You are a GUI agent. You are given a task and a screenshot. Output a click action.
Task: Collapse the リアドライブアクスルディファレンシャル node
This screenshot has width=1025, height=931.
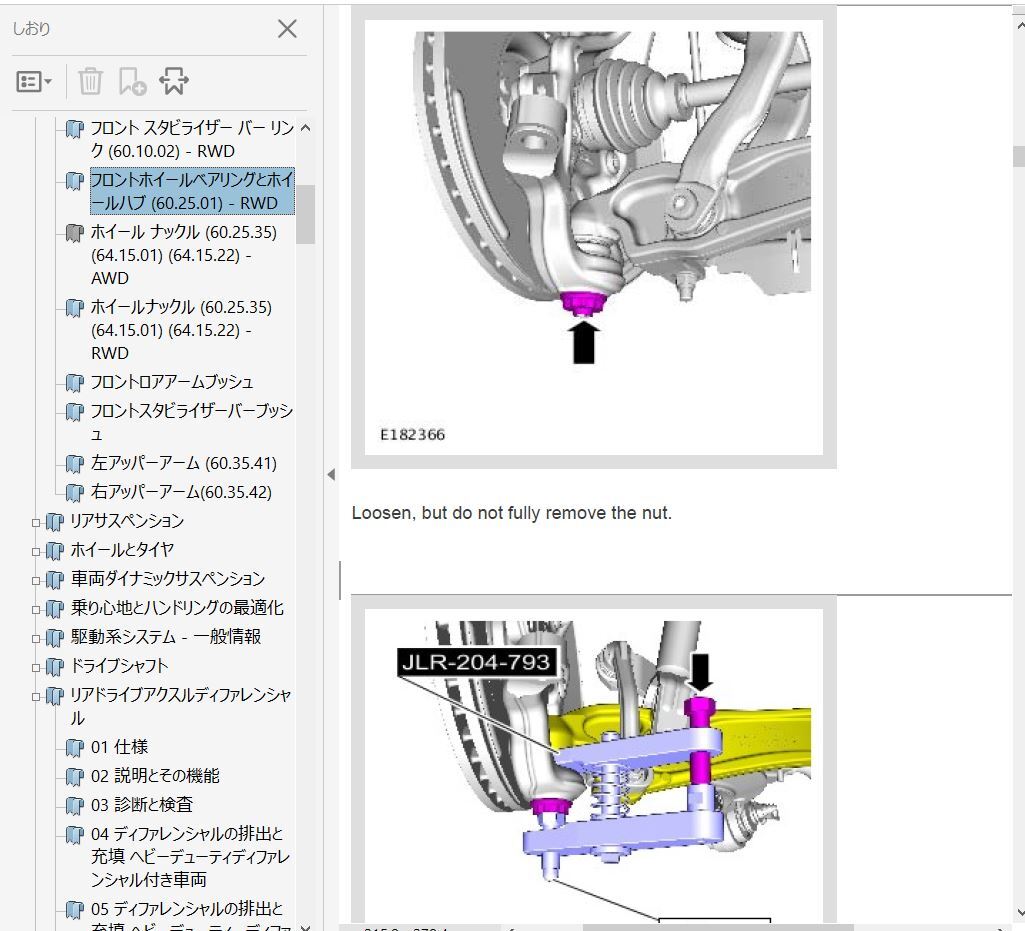[37, 697]
